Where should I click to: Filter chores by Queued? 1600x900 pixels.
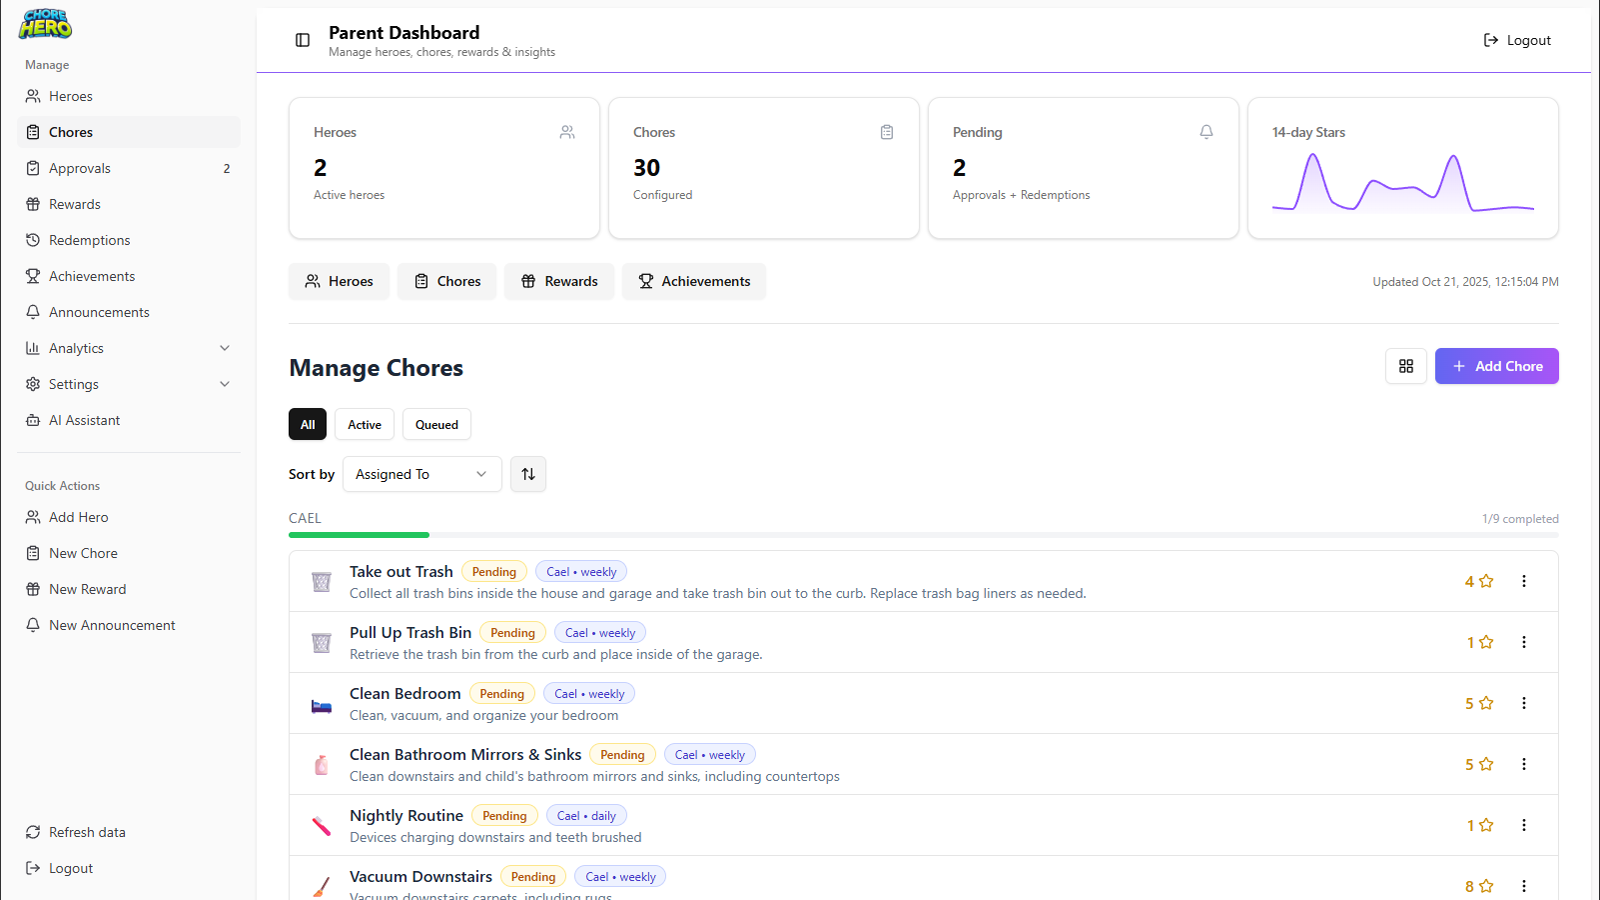[x=436, y=424]
